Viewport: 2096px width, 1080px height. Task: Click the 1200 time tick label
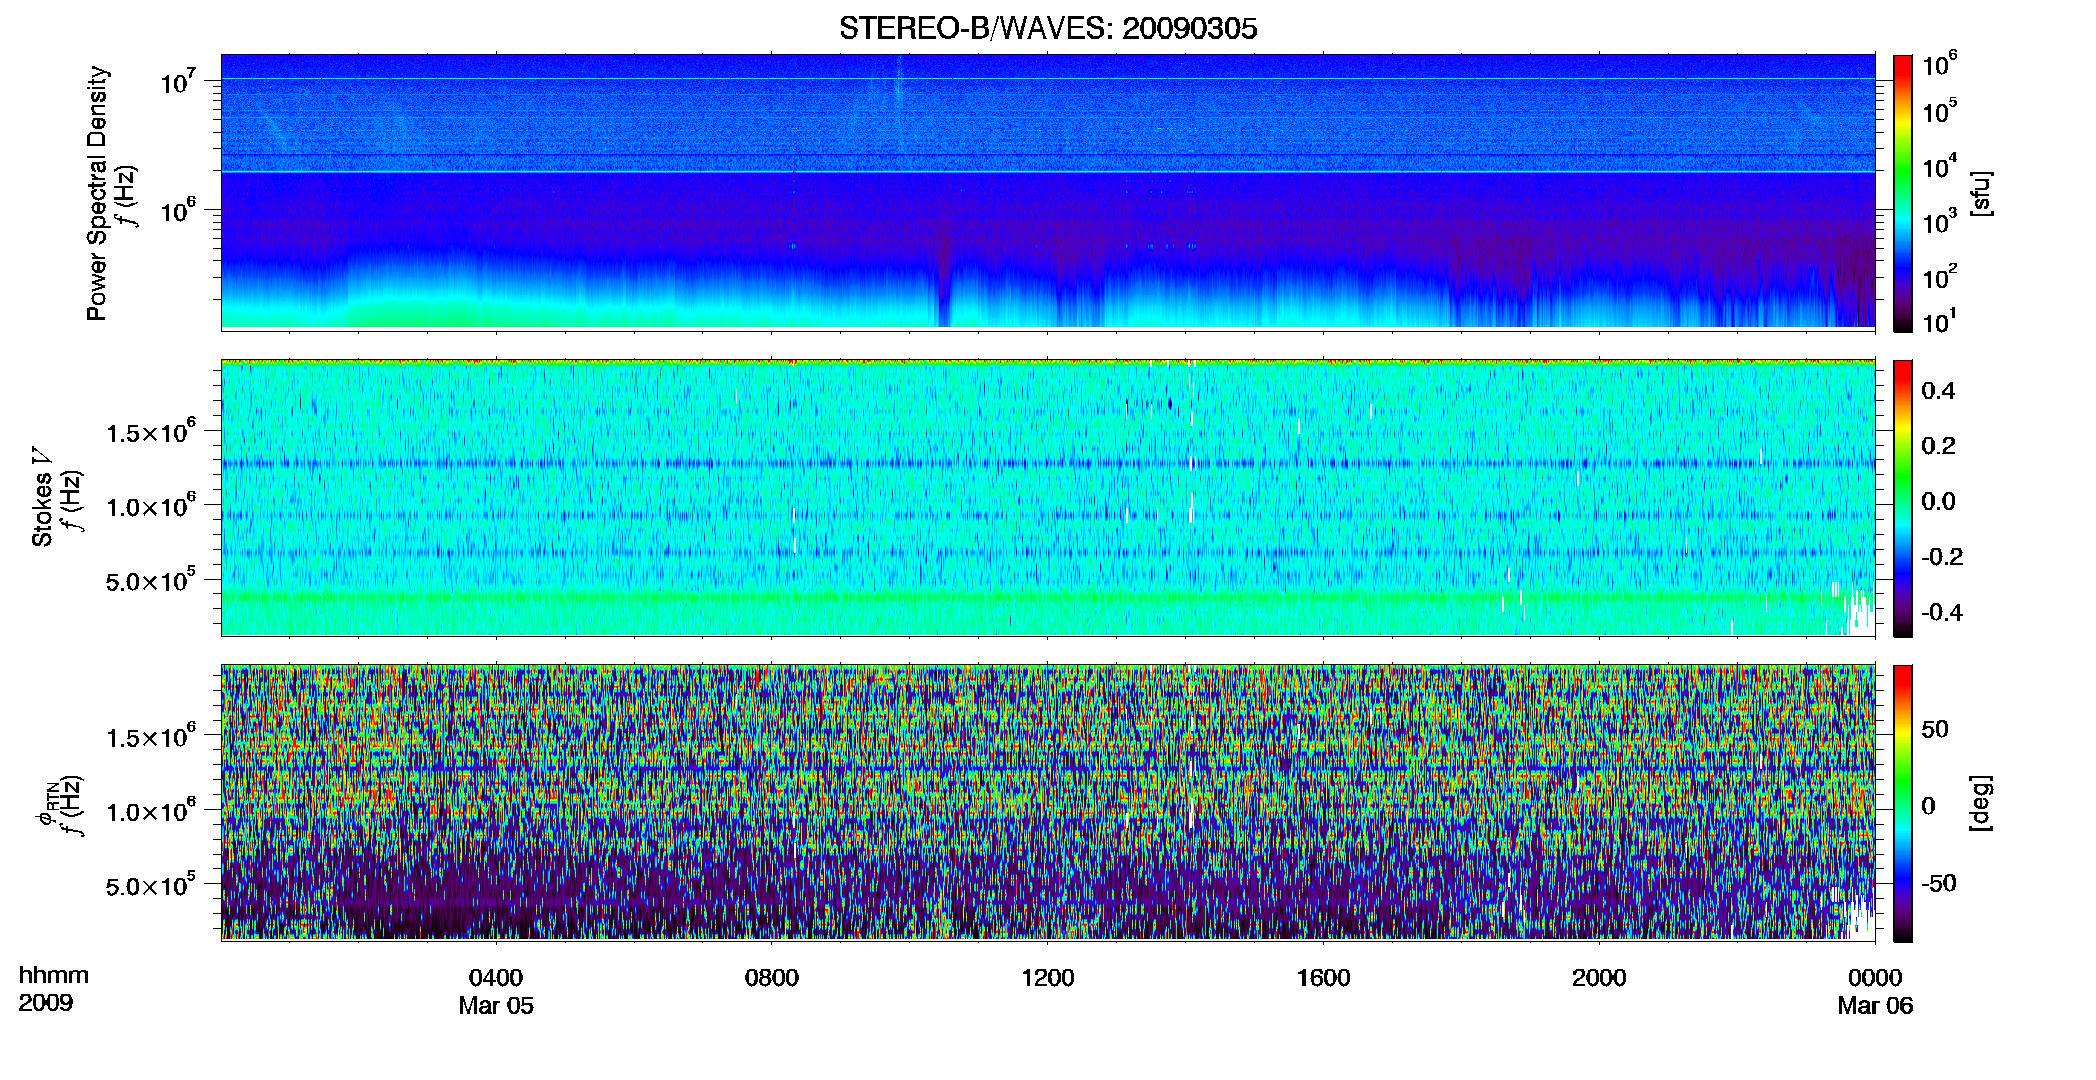pos(1047,977)
